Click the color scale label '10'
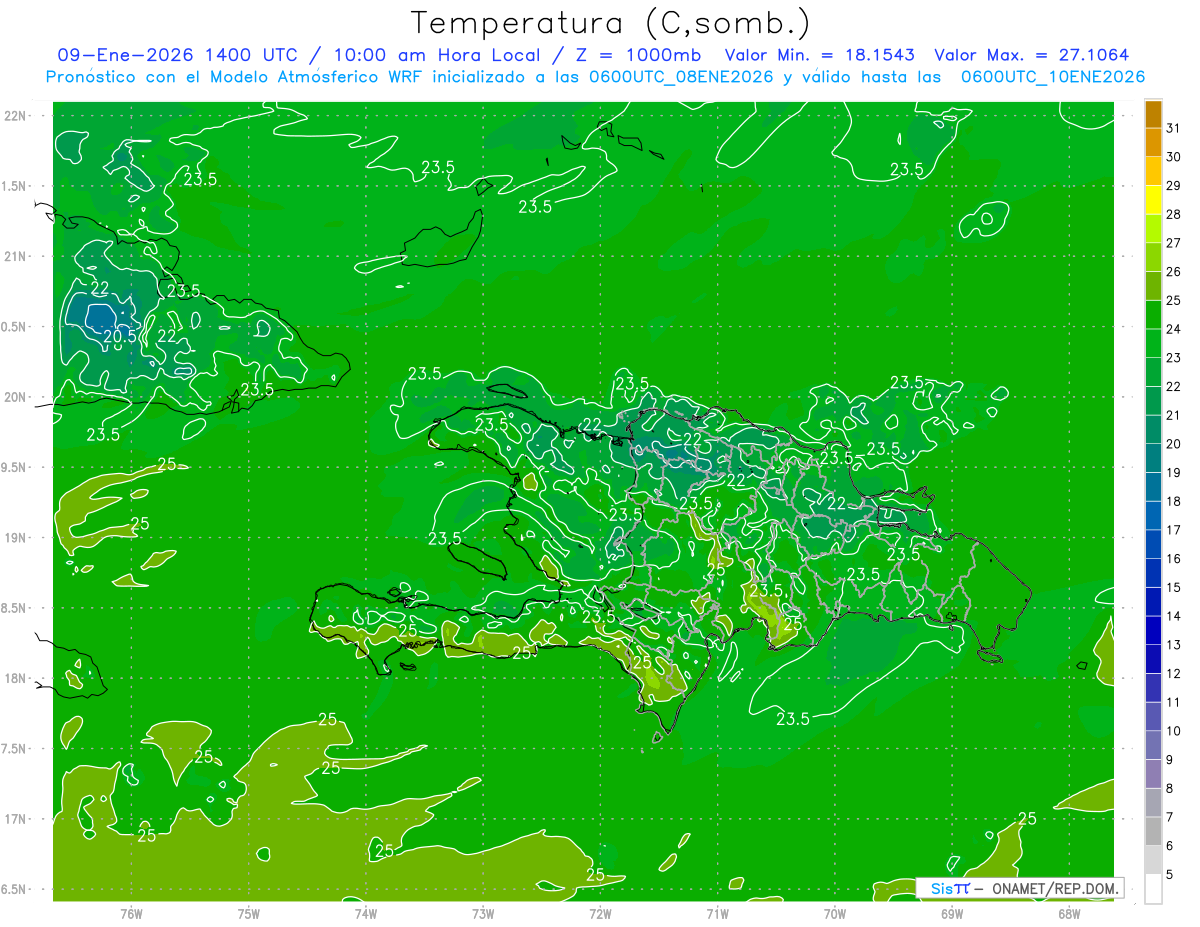 tap(1174, 731)
